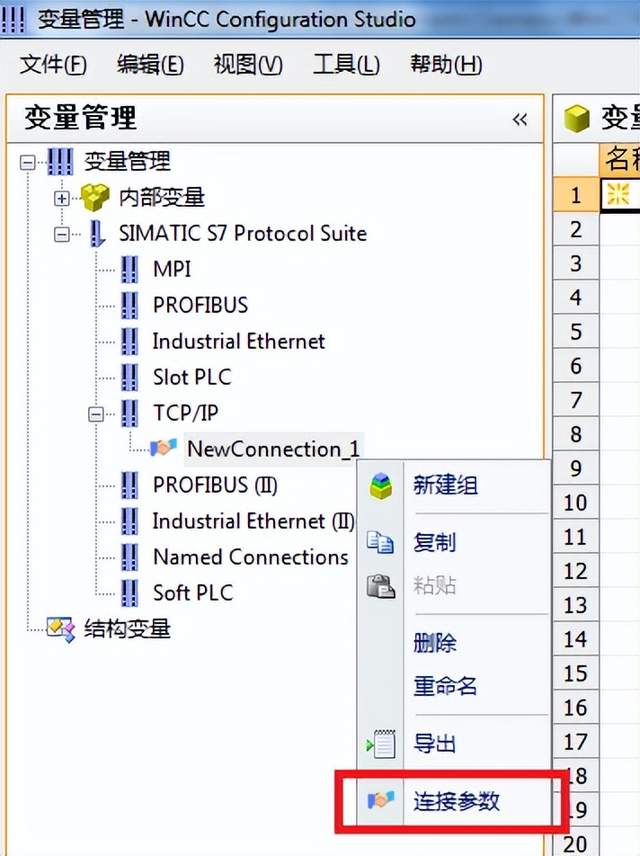Click the 连接参数 connection icon in menu
This screenshot has height=856, width=640.
381,800
